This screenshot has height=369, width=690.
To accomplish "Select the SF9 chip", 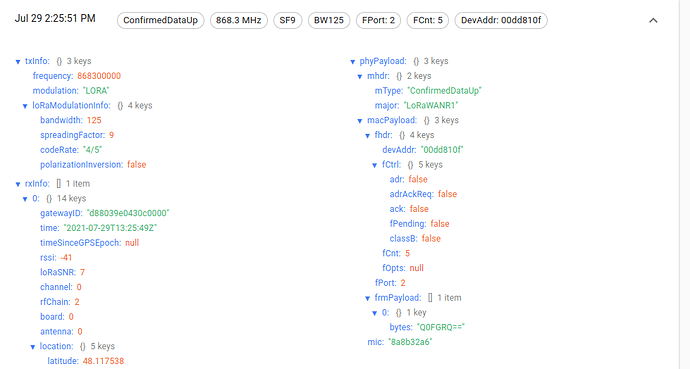I will coord(287,20).
